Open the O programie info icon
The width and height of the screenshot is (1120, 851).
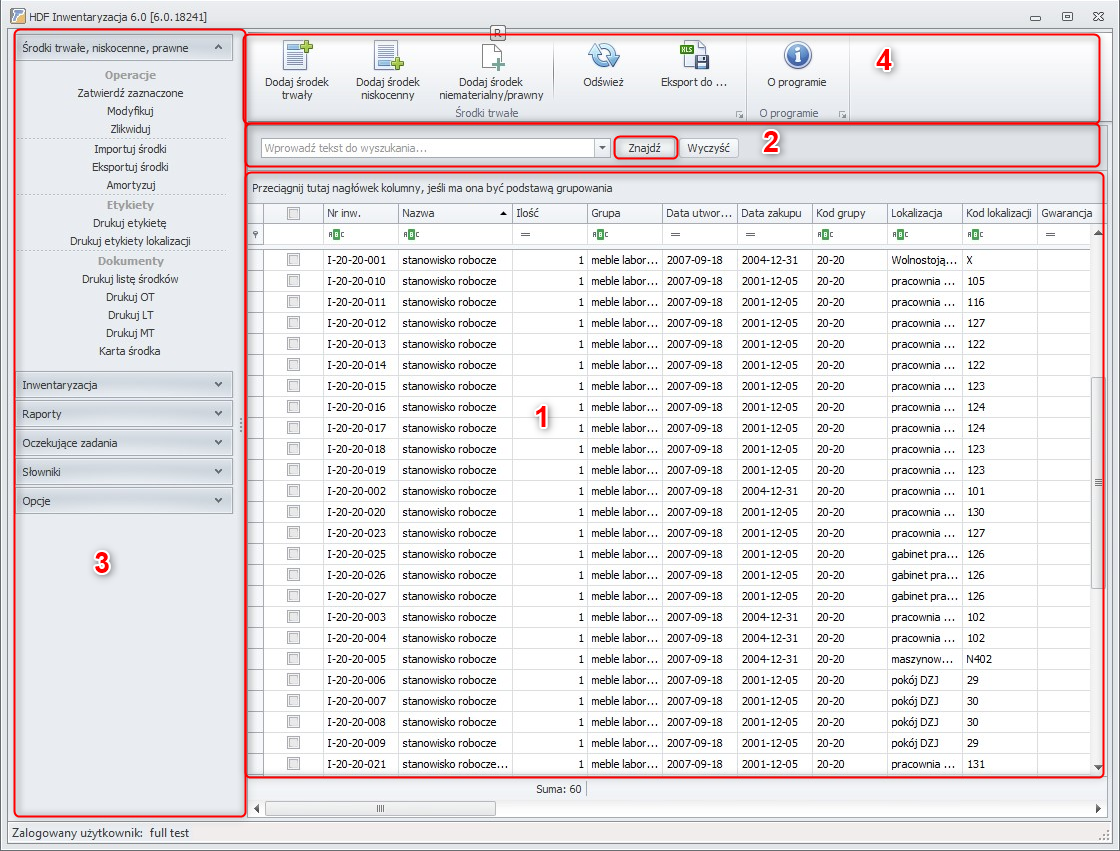[x=797, y=56]
